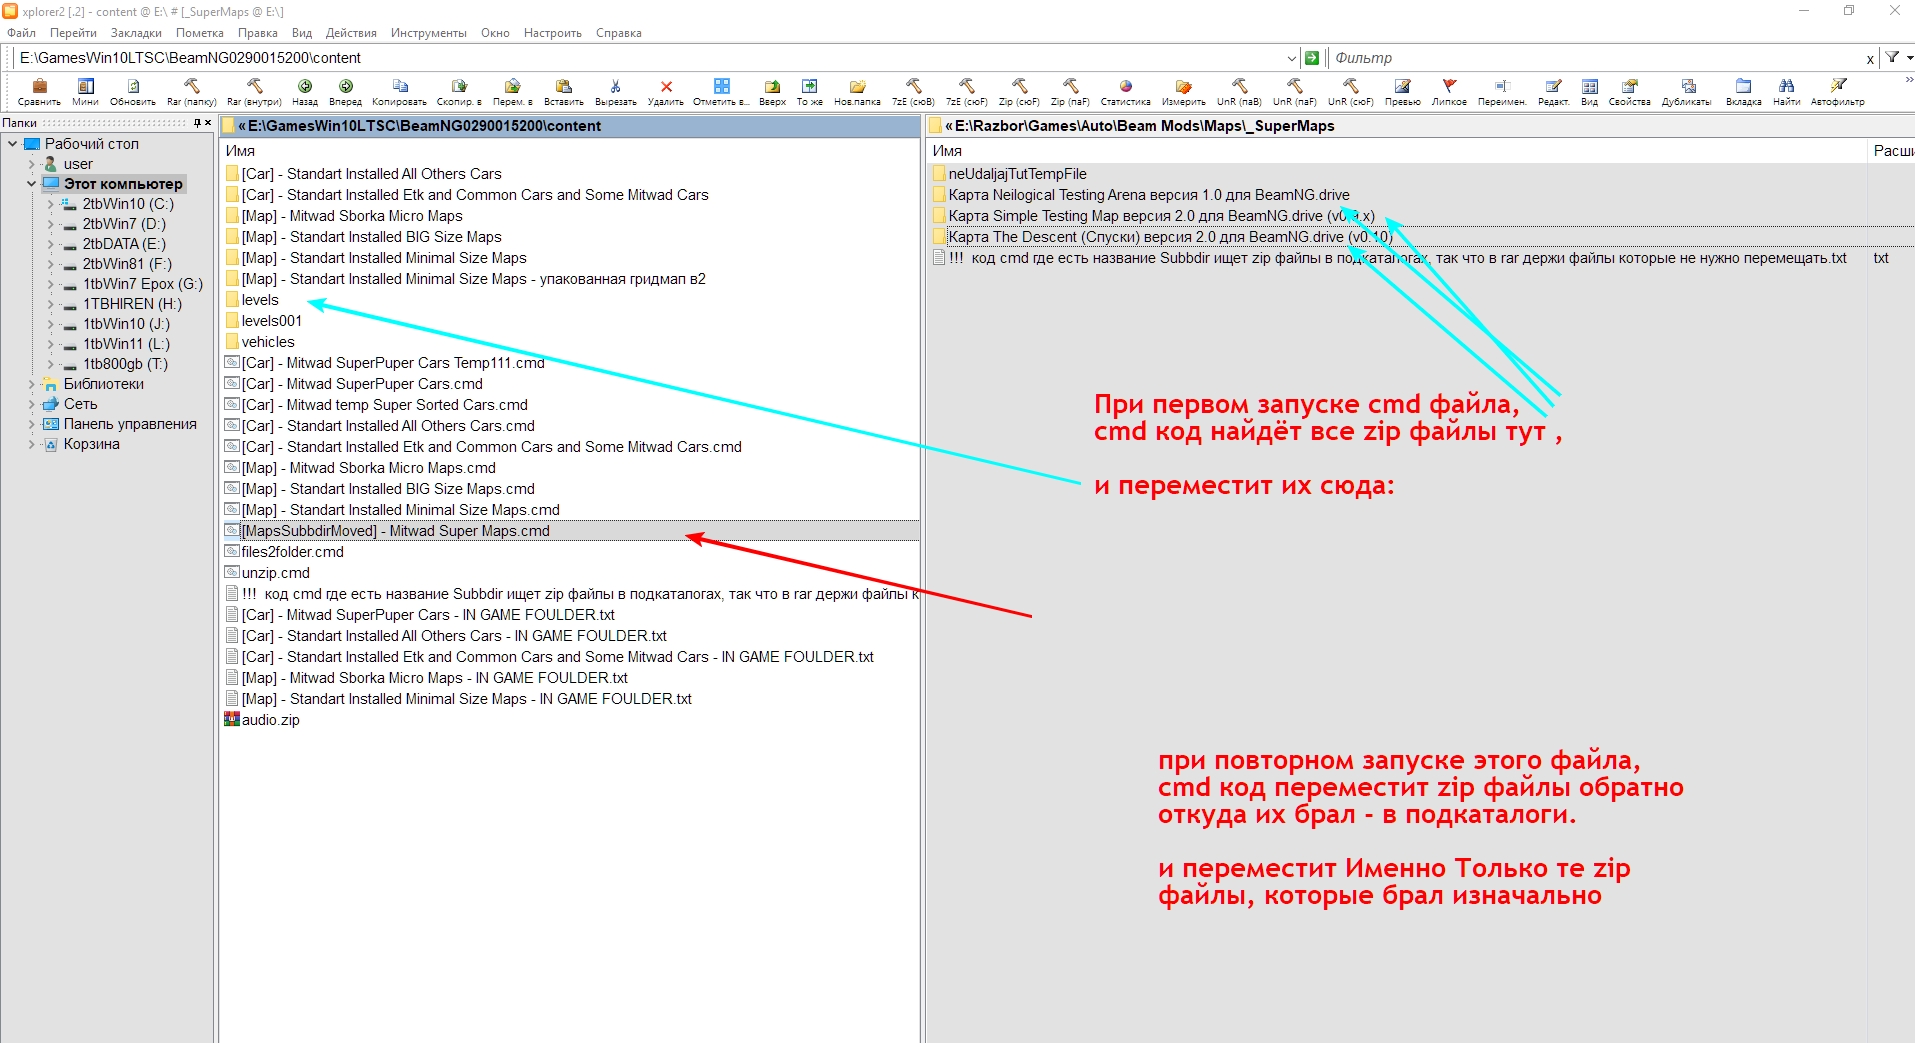Expand the 1tbWin7 Epox (G:) drive node
The image size is (1915, 1043).
[x=50, y=284]
